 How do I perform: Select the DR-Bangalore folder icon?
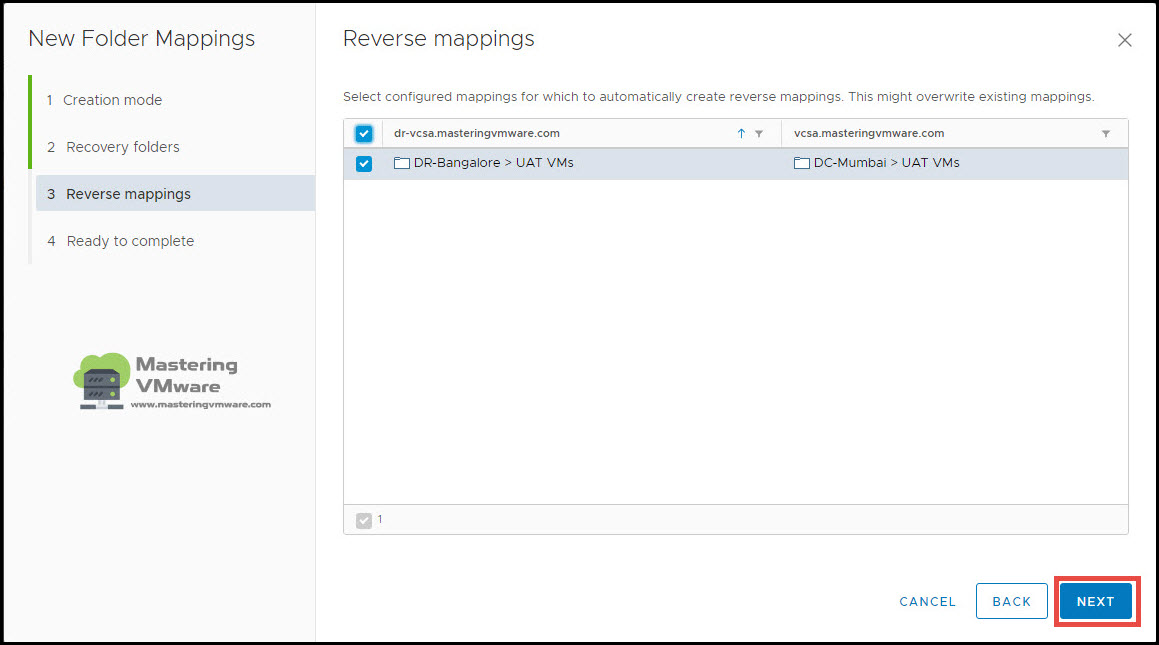point(401,163)
